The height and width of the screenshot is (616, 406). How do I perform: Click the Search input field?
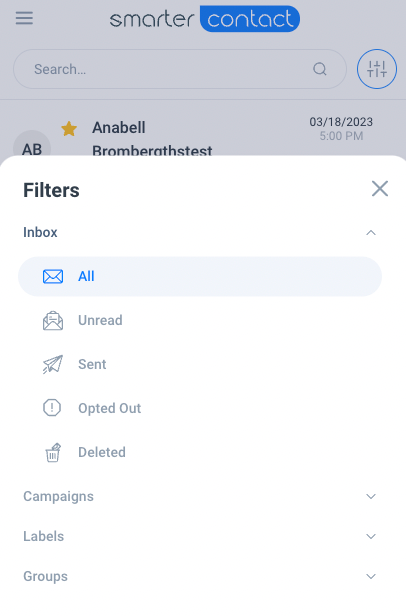click(180, 69)
